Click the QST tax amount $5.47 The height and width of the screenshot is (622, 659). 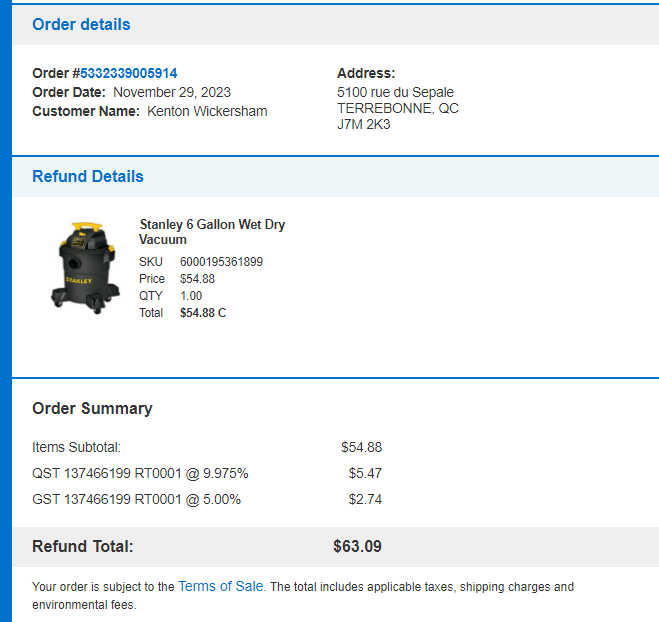point(365,473)
